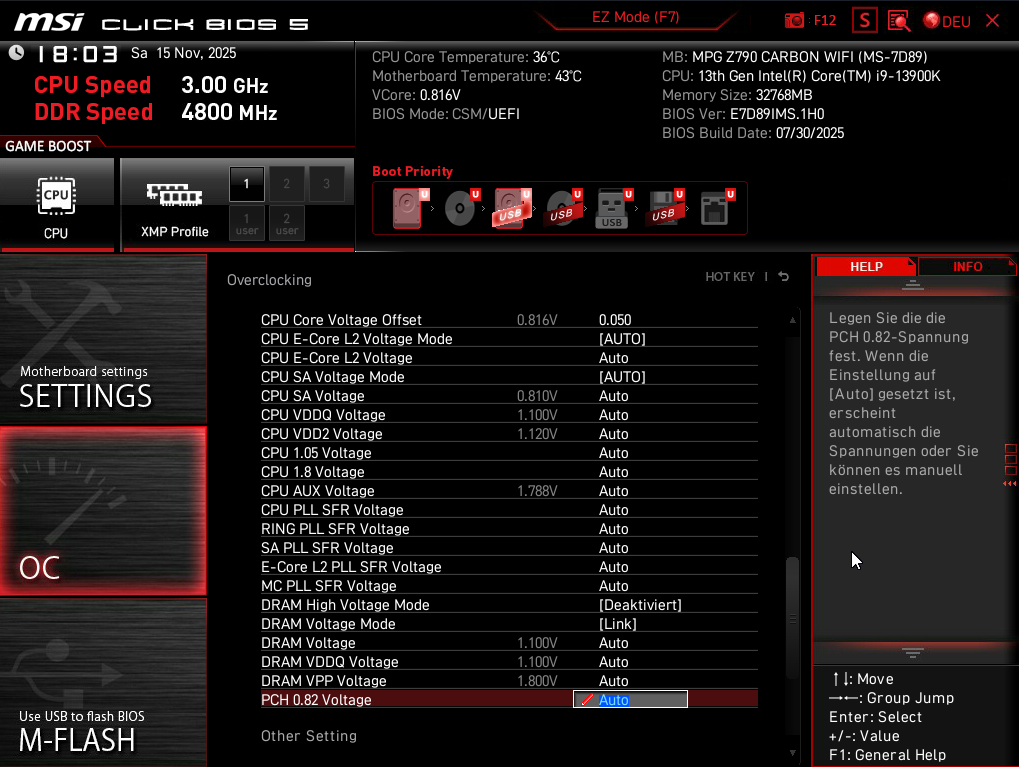The image size is (1019, 767).
Task: Open CPU E-Core L2 Voltage Mode dropdown
Action: (x=622, y=339)
